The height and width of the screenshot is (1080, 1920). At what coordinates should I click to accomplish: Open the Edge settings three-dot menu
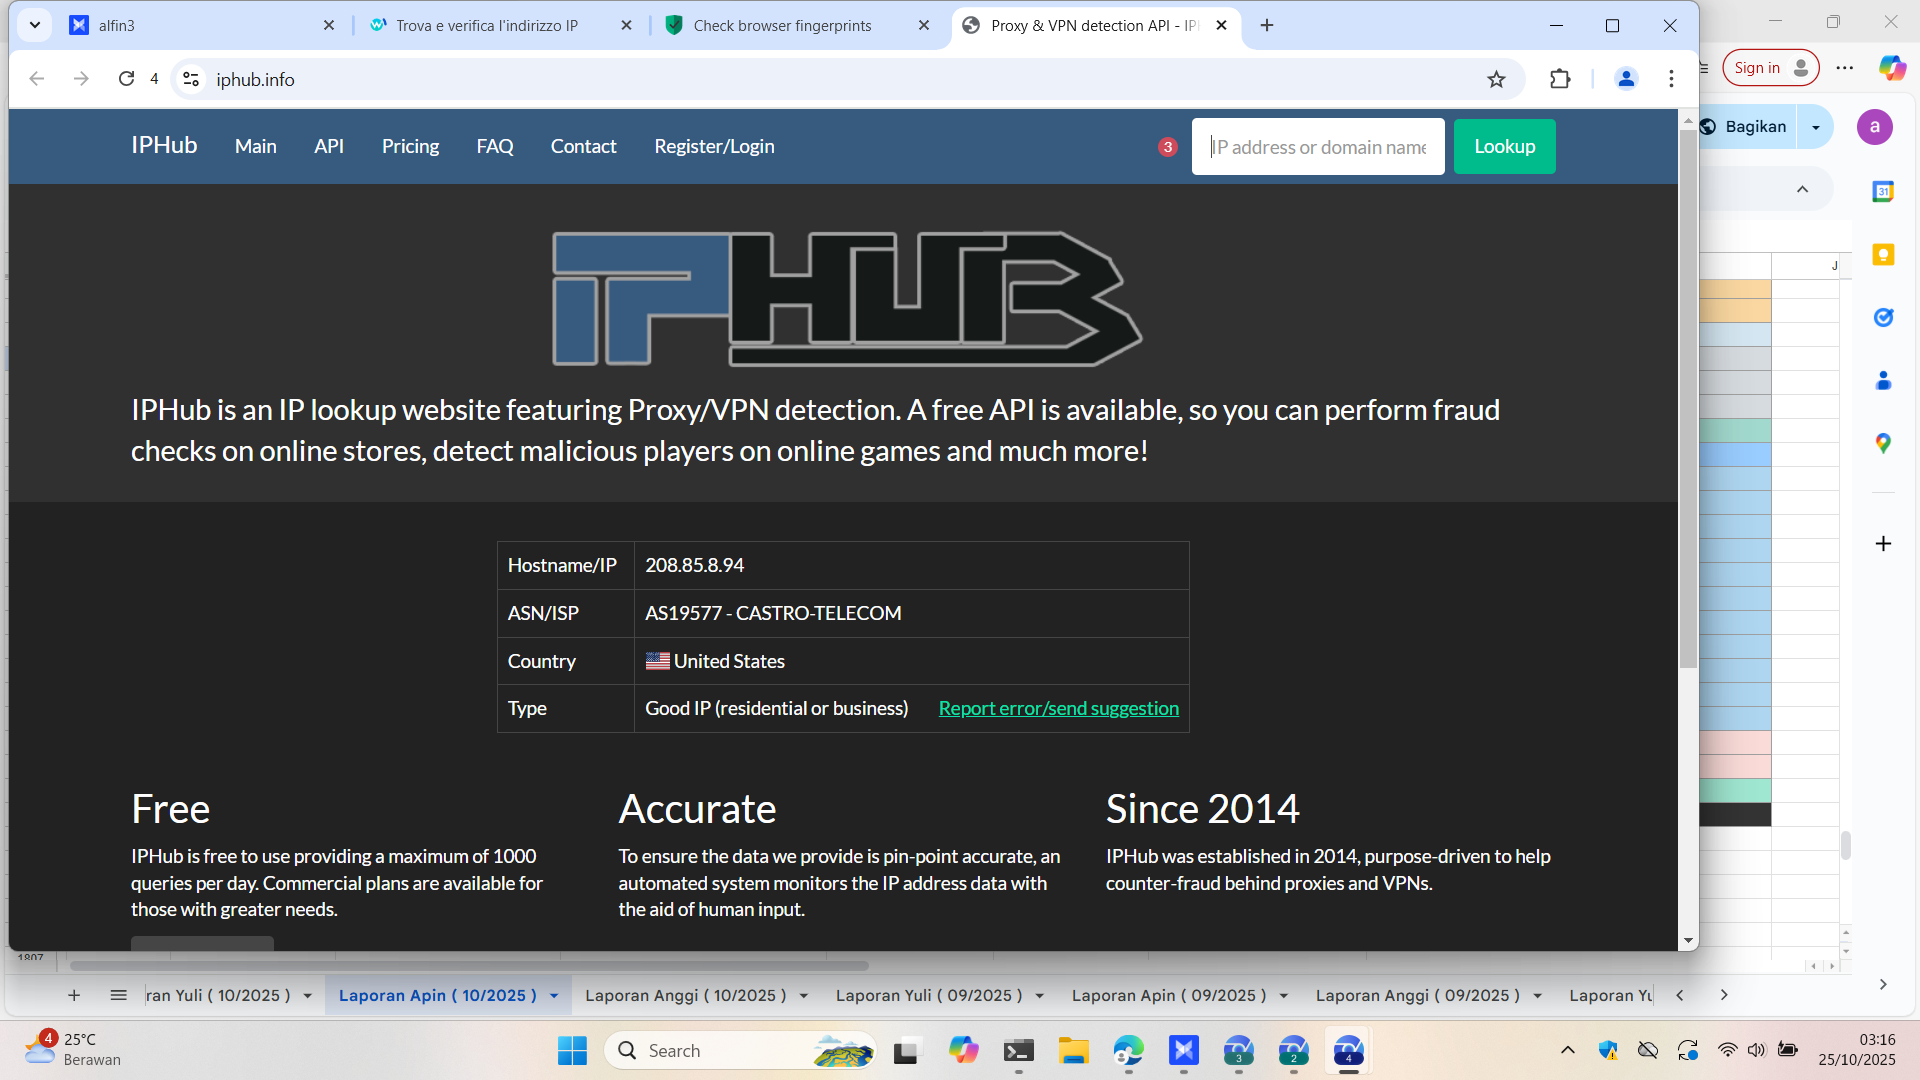1845,67
